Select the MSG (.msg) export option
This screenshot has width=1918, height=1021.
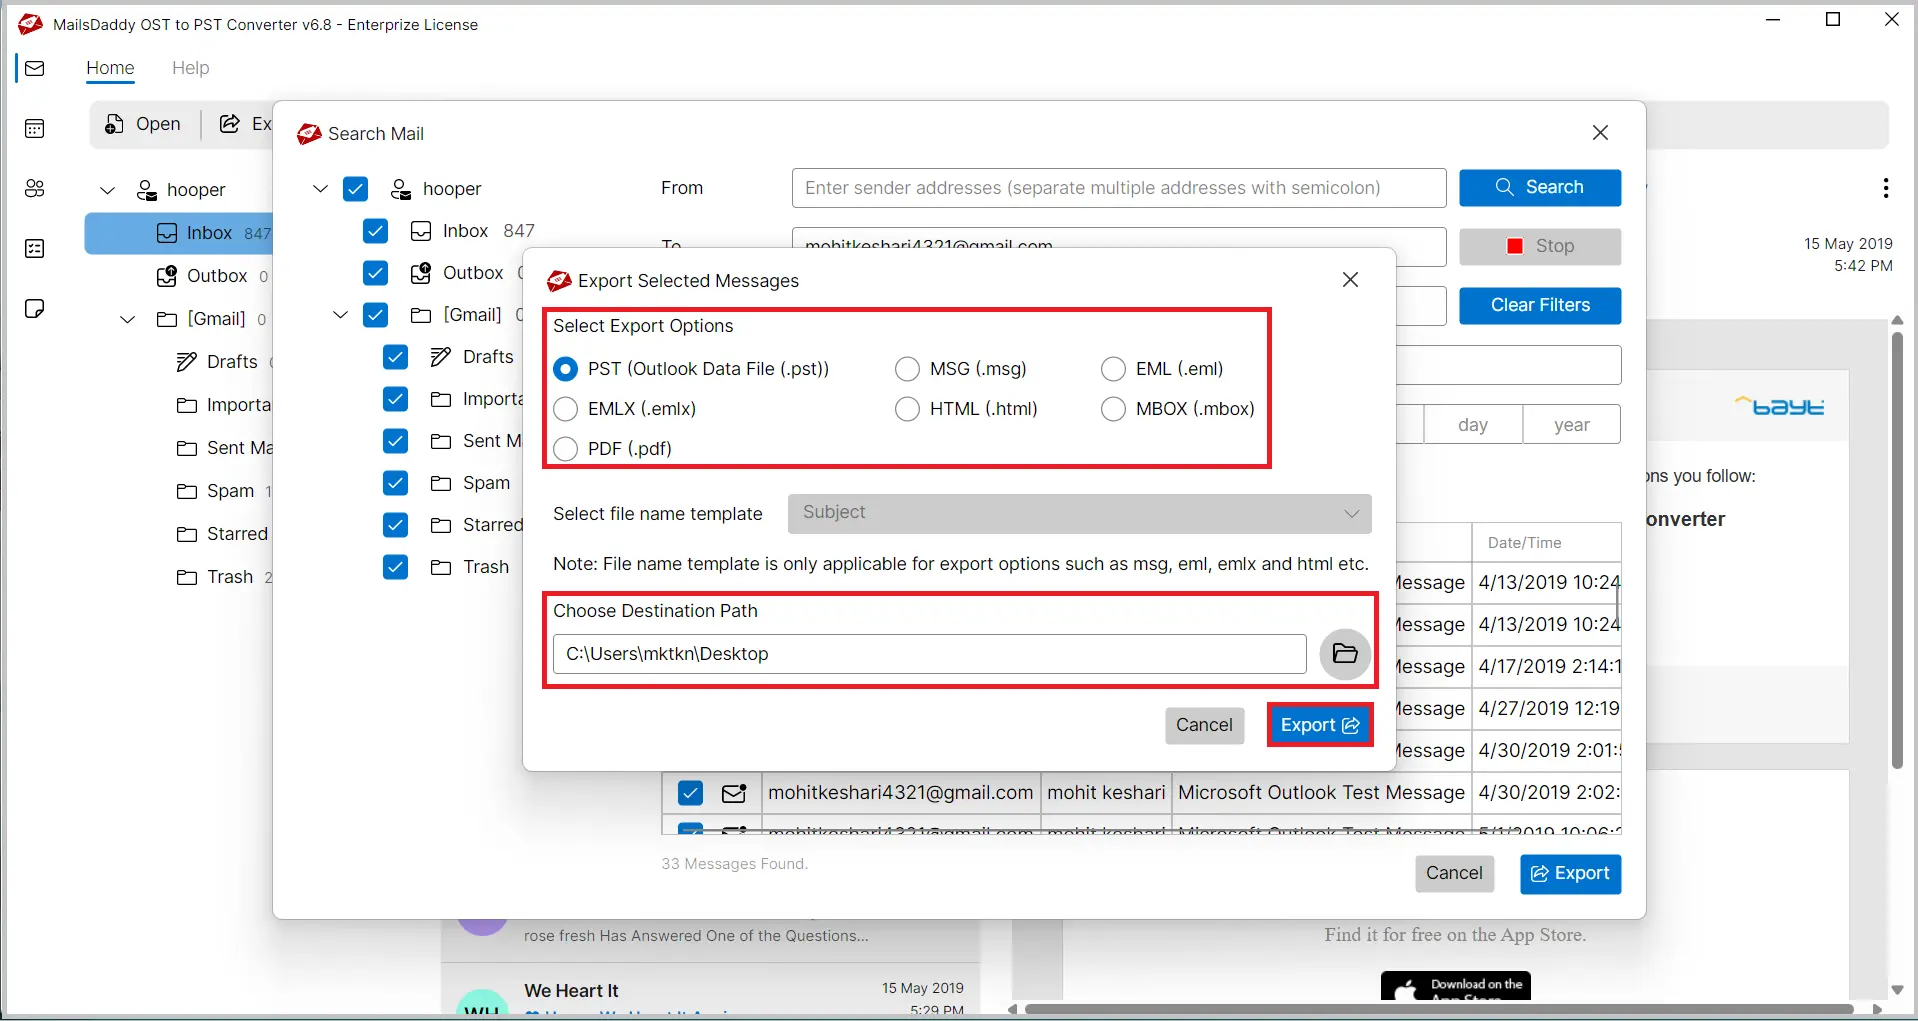907,369
